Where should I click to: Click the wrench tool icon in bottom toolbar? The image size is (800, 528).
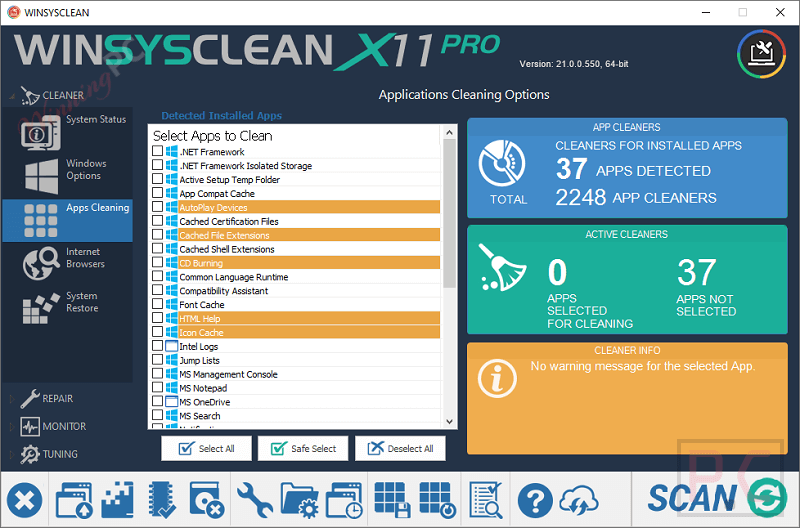255,500
